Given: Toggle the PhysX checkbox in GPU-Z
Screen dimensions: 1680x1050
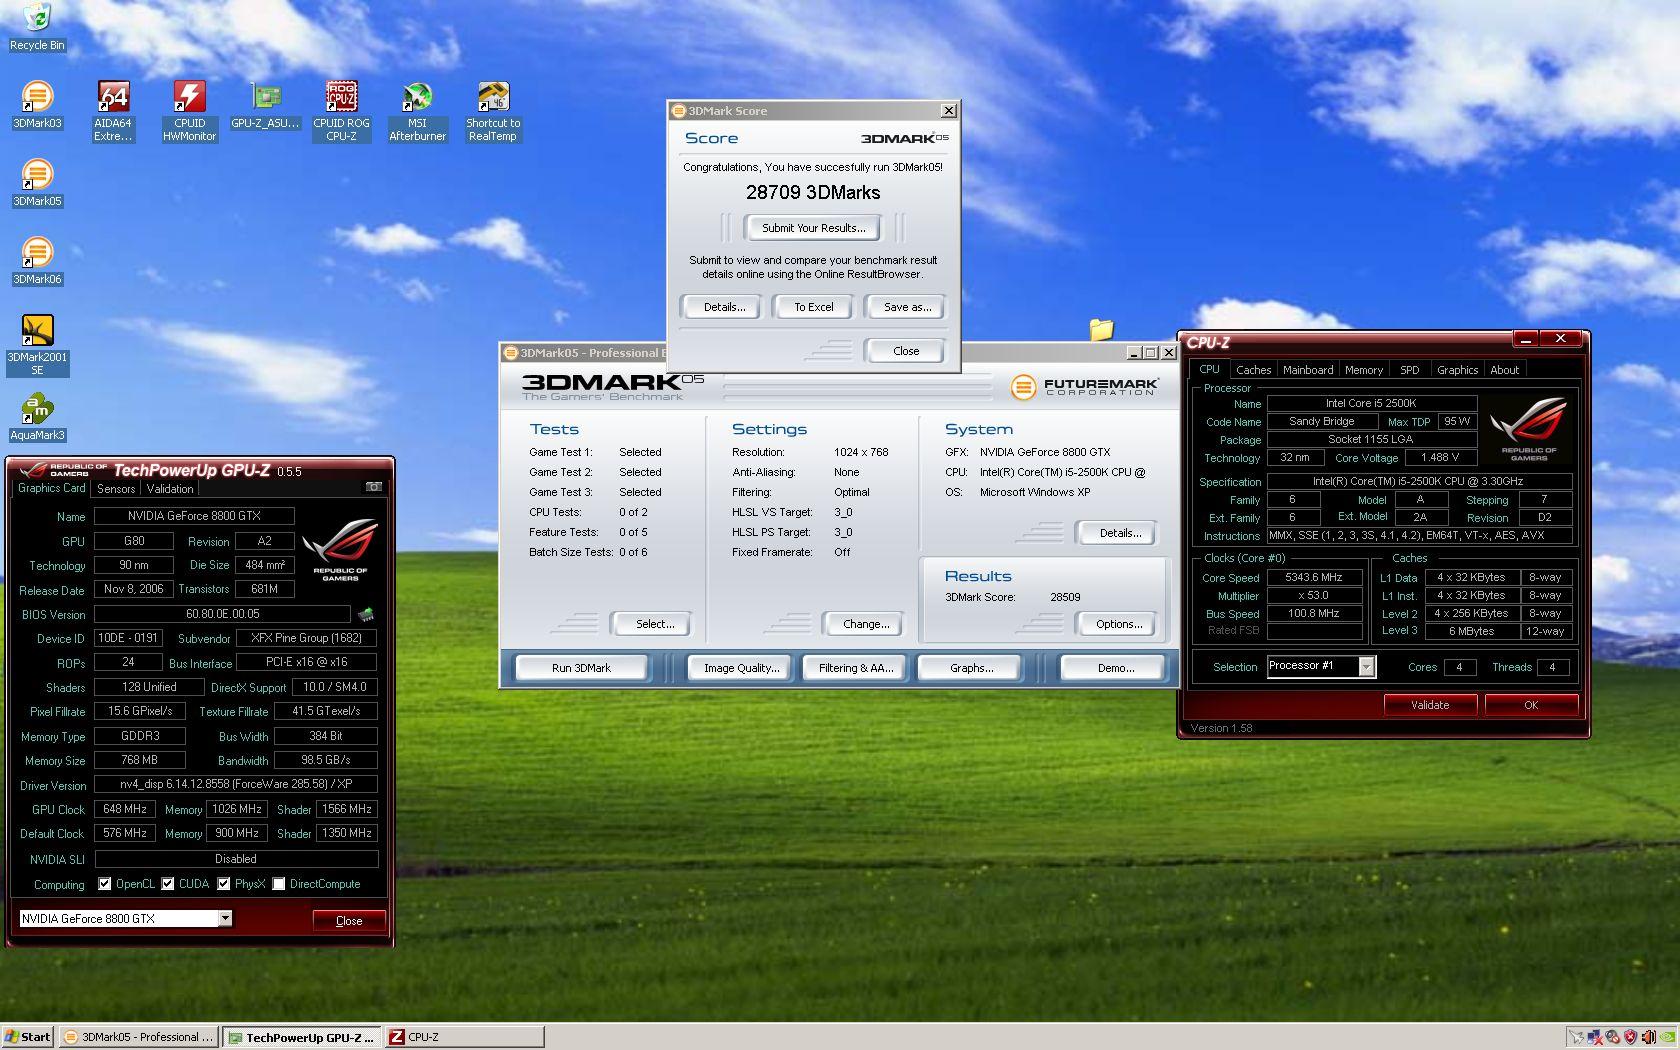Looking at the screenshot, I should (x=224, y=884).
